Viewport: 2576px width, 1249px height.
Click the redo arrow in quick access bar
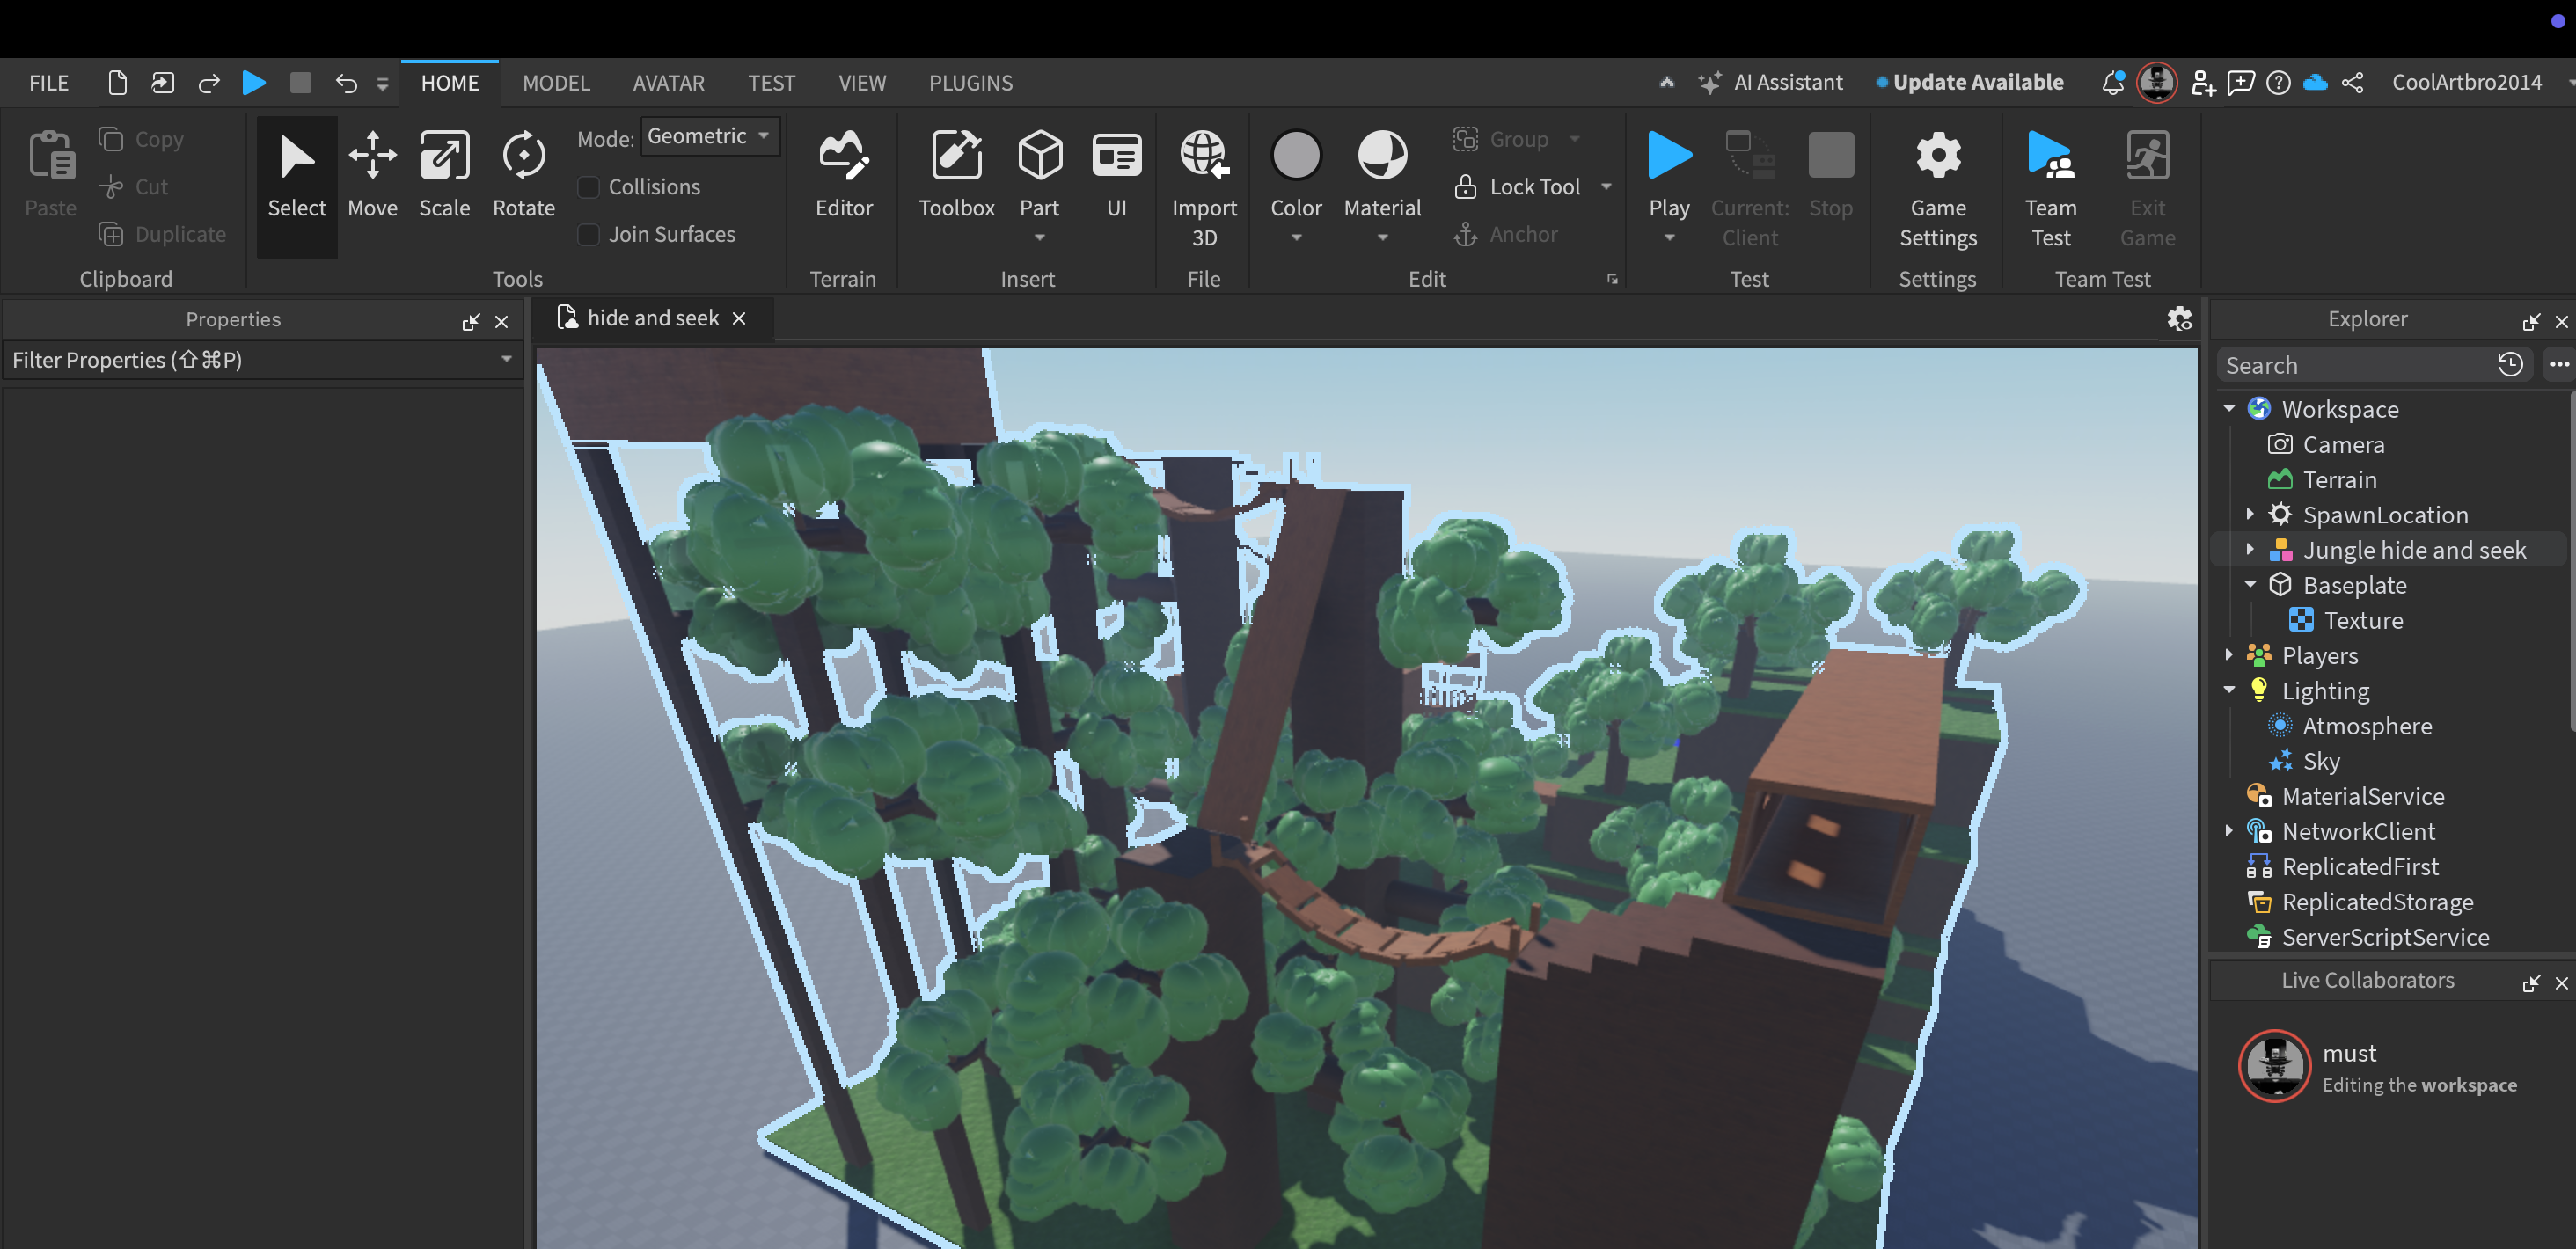coord(208,83)
